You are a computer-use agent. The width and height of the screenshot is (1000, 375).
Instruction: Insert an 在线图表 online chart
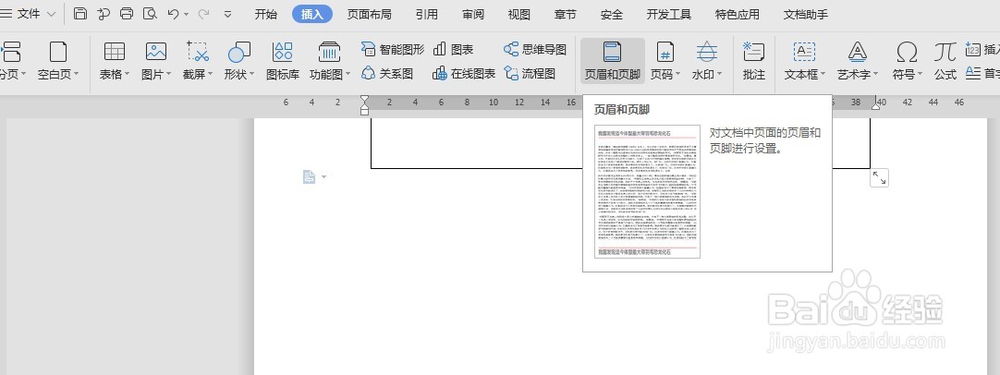coord(464,74)
